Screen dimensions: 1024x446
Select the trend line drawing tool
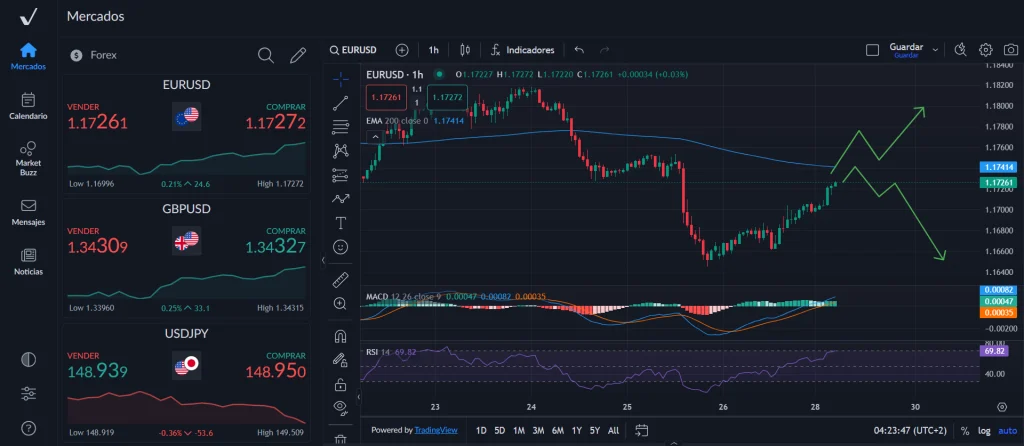[x=341, y=101]
